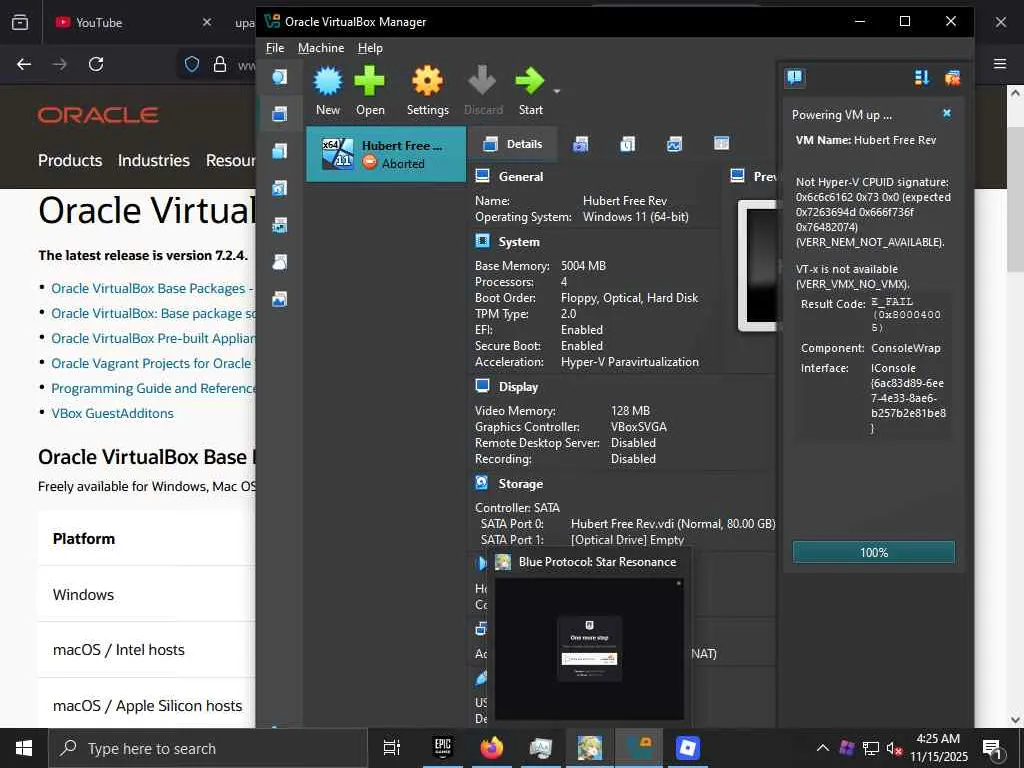Open the File Manager tab icon

tap(722, 144)
